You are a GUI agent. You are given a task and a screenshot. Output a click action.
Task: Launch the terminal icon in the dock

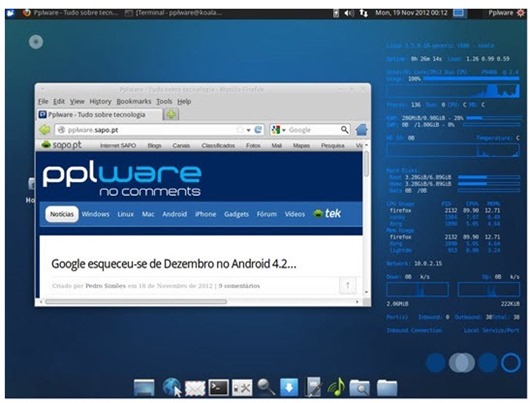tap(219, 387)
